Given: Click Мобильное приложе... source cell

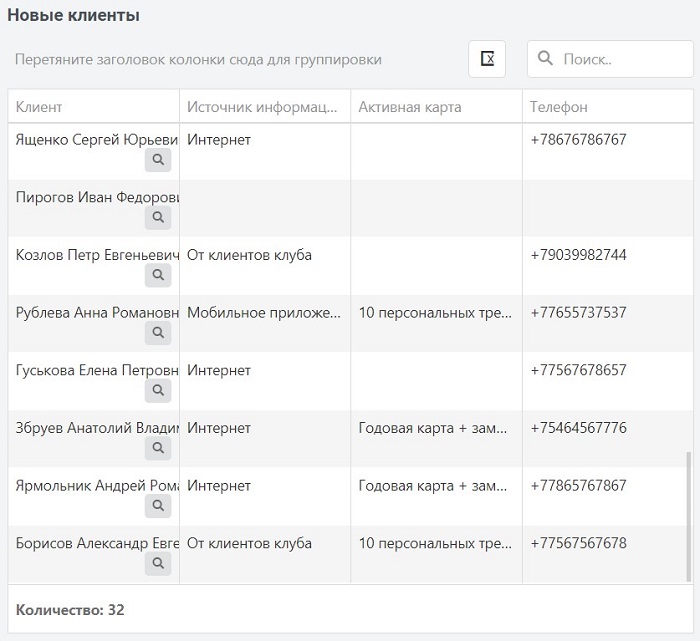Looking at the screenshot, I should 263,313.
